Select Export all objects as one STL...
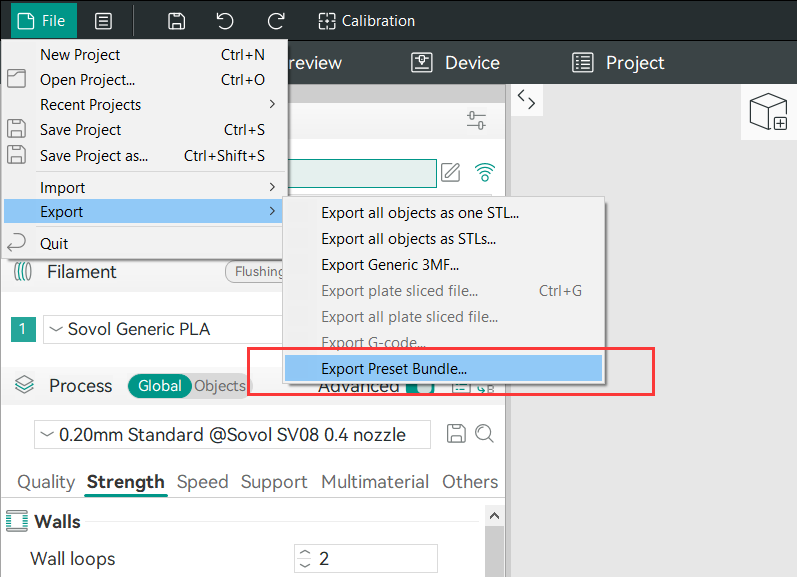797x577 pixels. 443,213
